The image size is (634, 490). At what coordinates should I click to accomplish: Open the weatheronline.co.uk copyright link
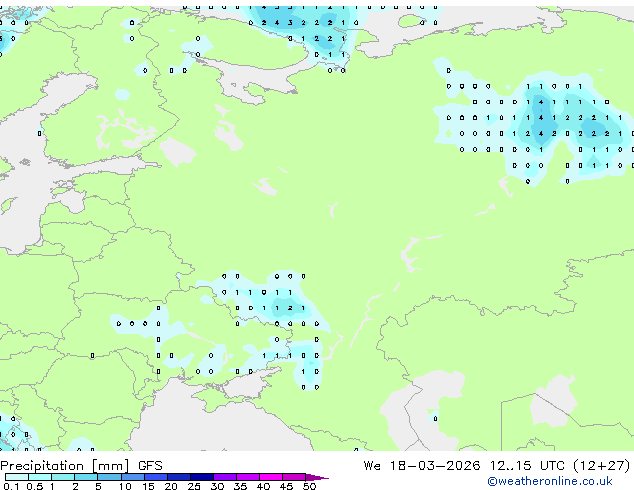pos(549,481)
